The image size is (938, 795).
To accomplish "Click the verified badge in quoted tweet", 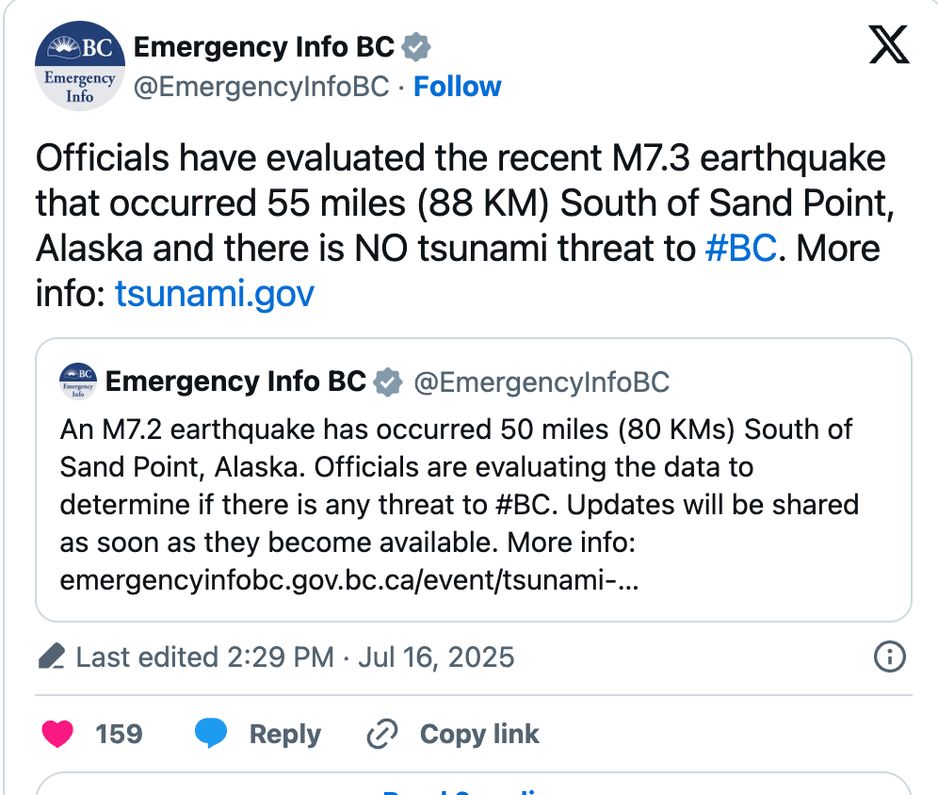I will pos(388,382).
